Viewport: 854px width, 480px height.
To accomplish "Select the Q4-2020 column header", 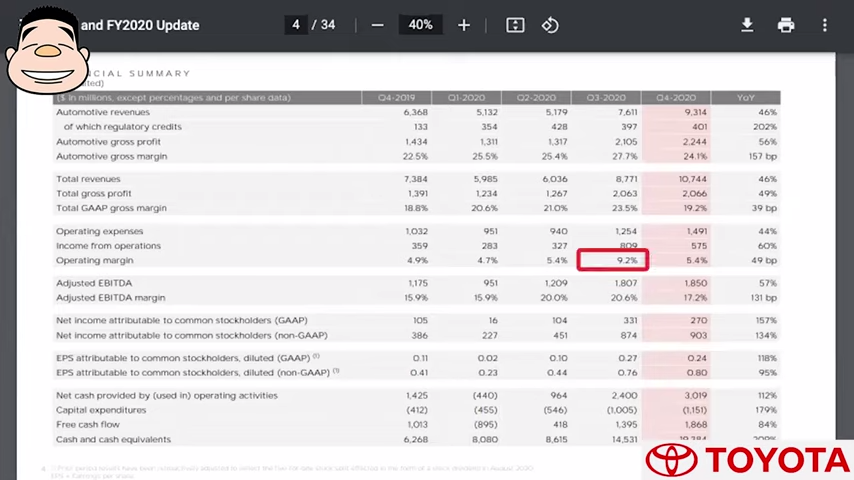I will 676,98.
